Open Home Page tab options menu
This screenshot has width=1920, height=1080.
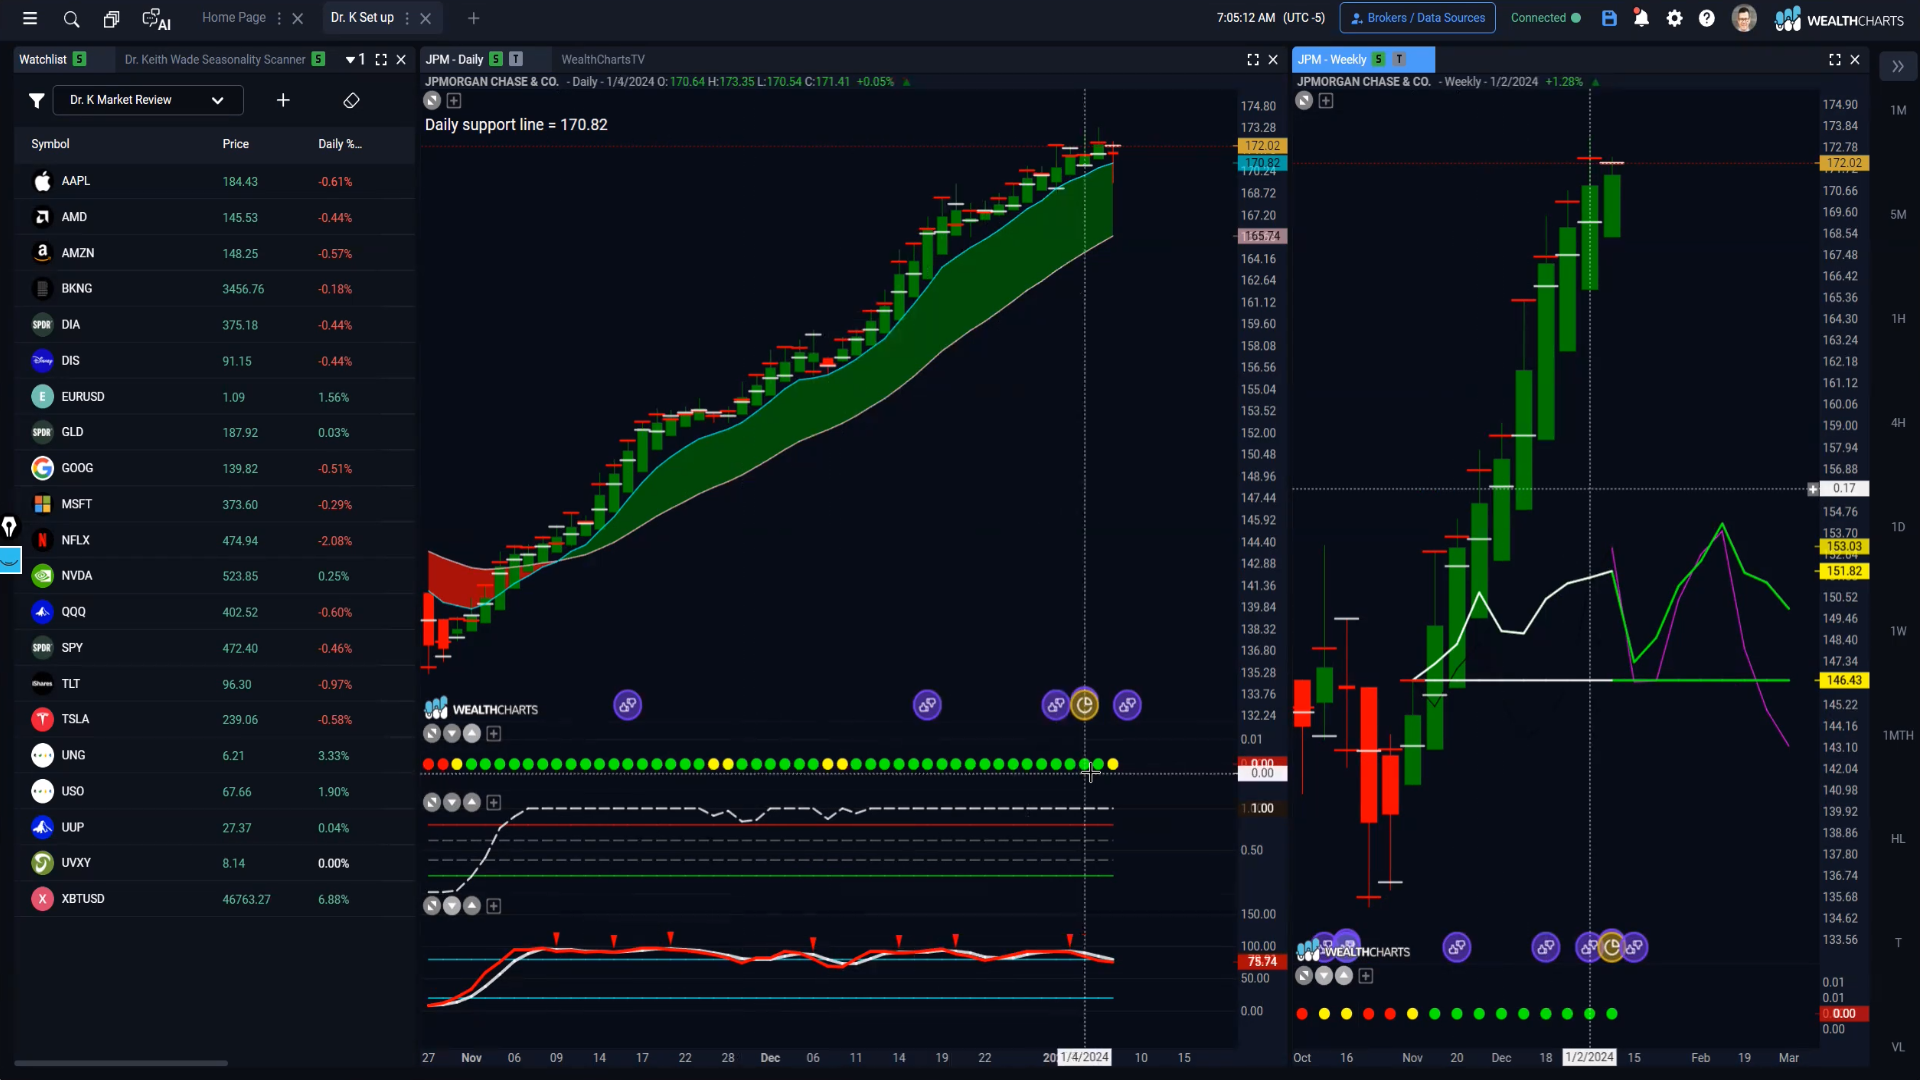[279, 18]
